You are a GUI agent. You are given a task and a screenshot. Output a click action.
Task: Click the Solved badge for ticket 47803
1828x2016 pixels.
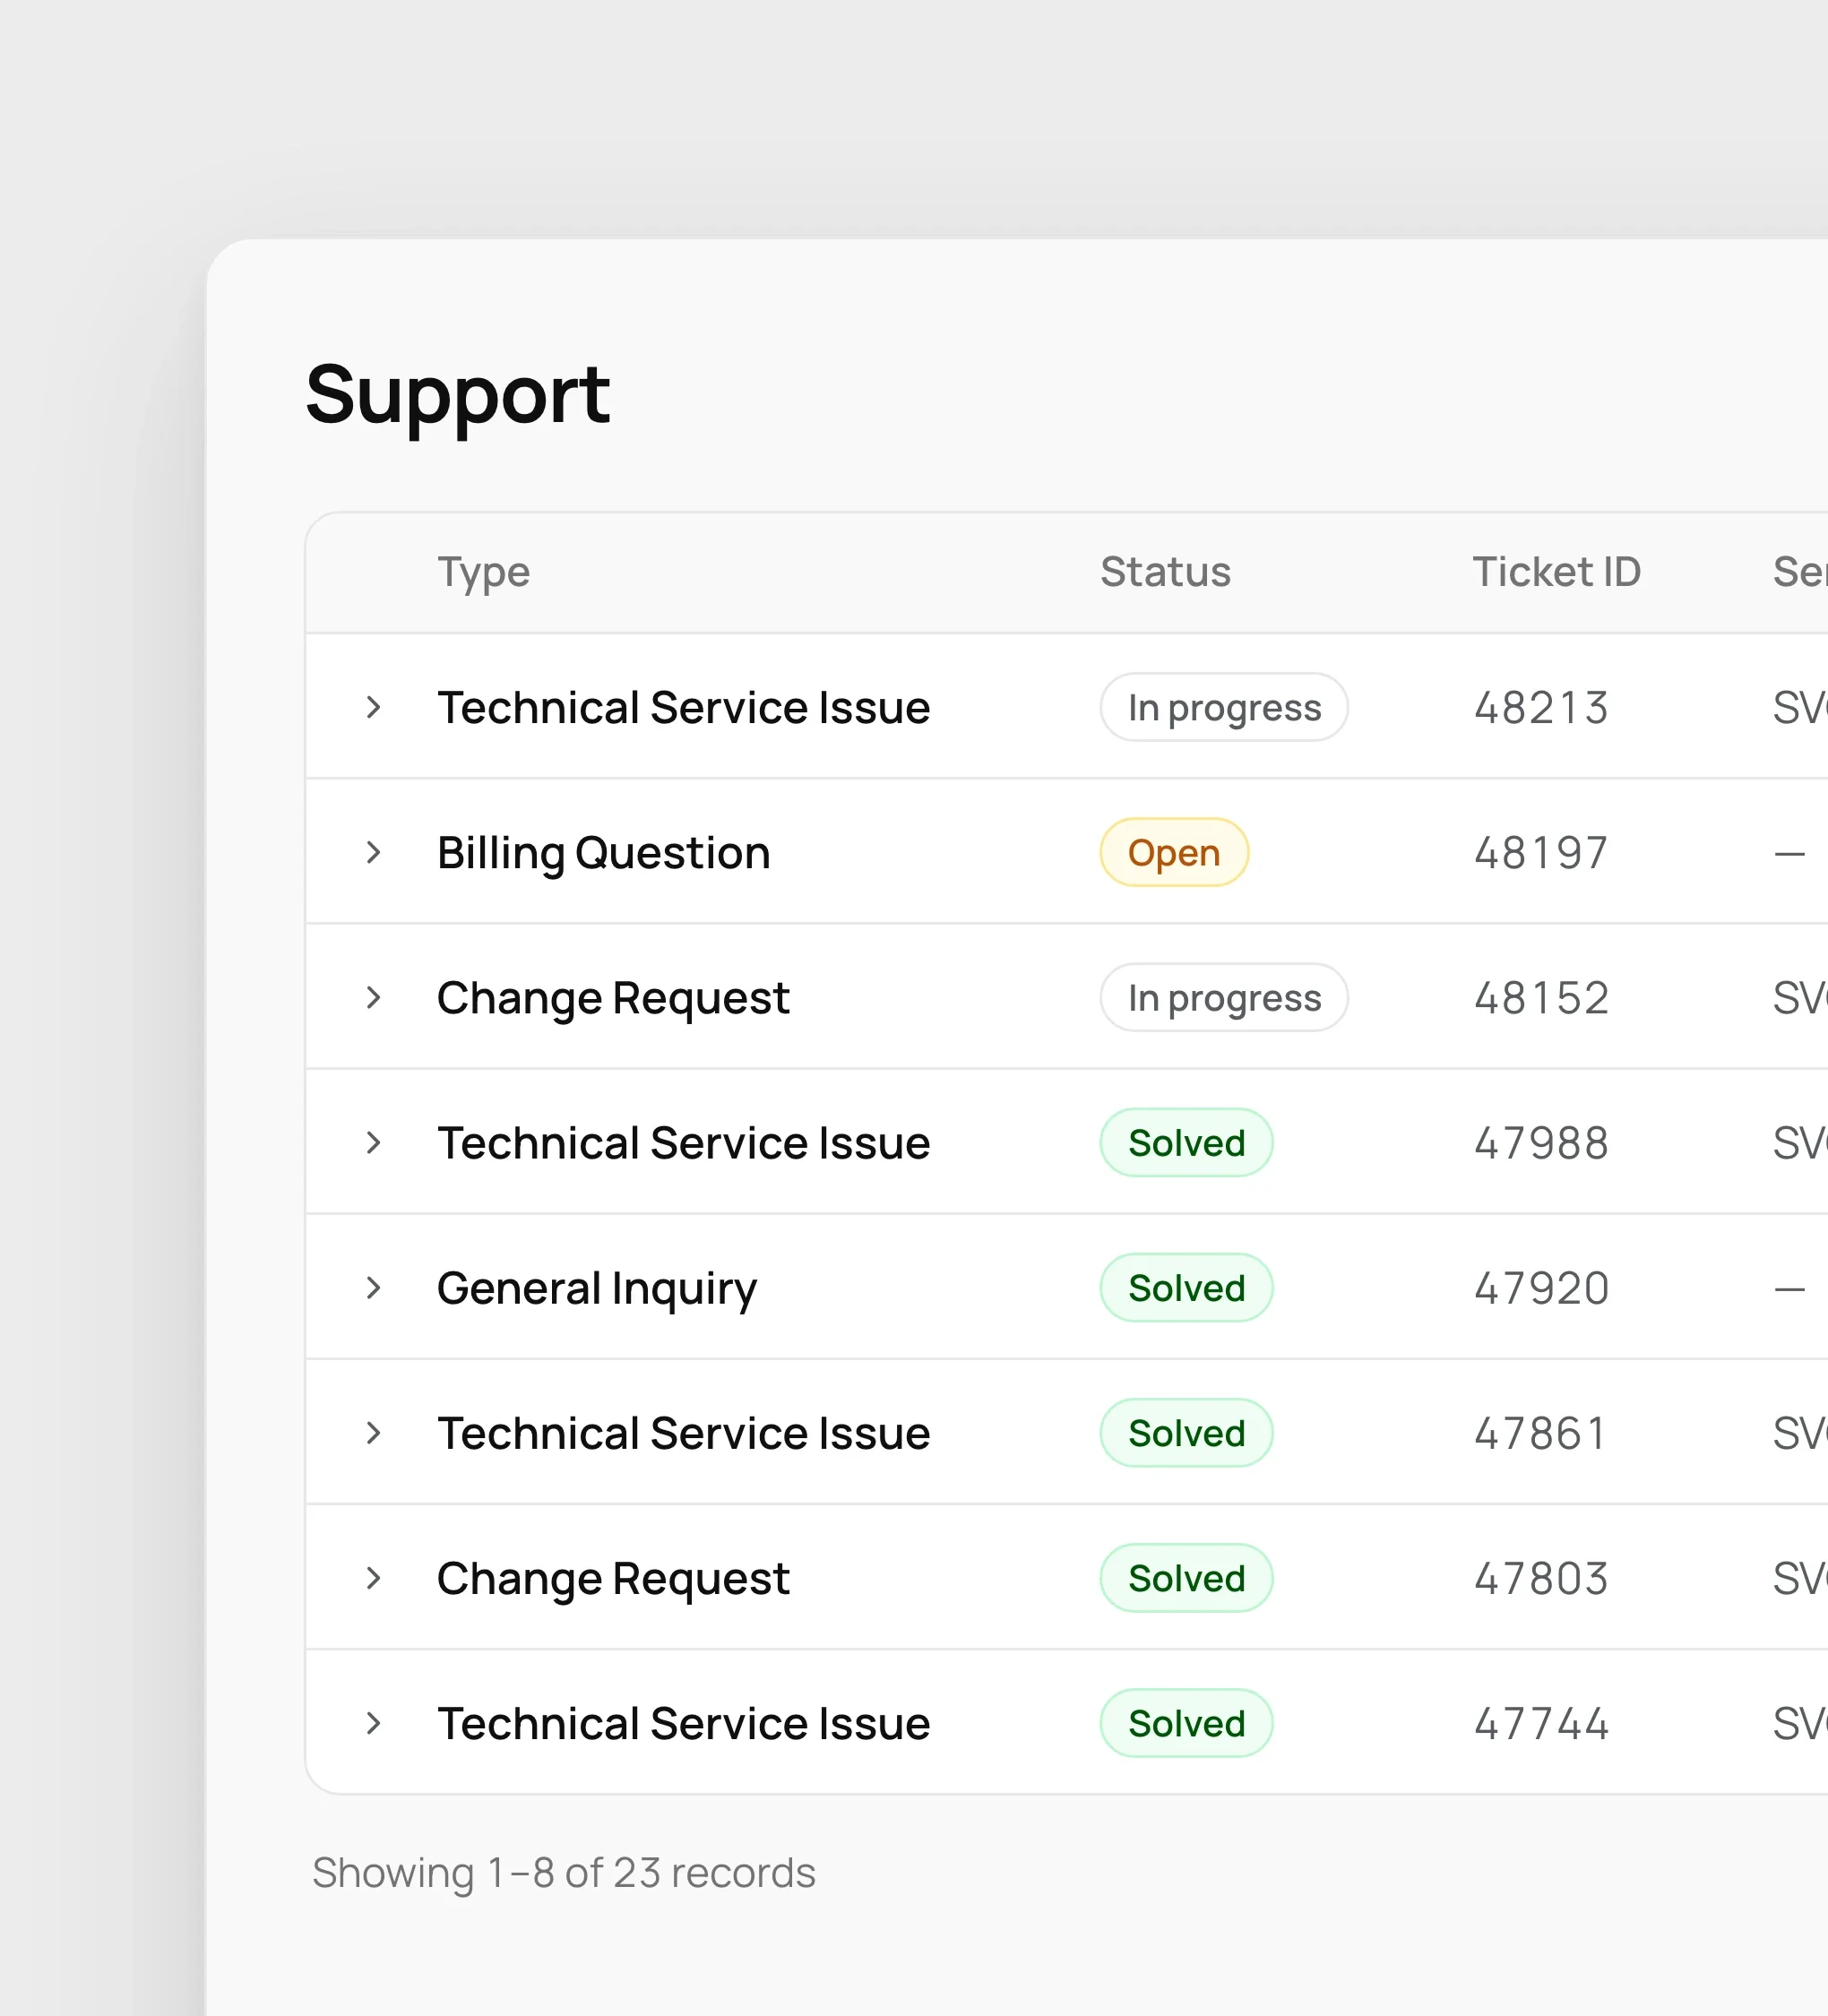point(1186,1578)
